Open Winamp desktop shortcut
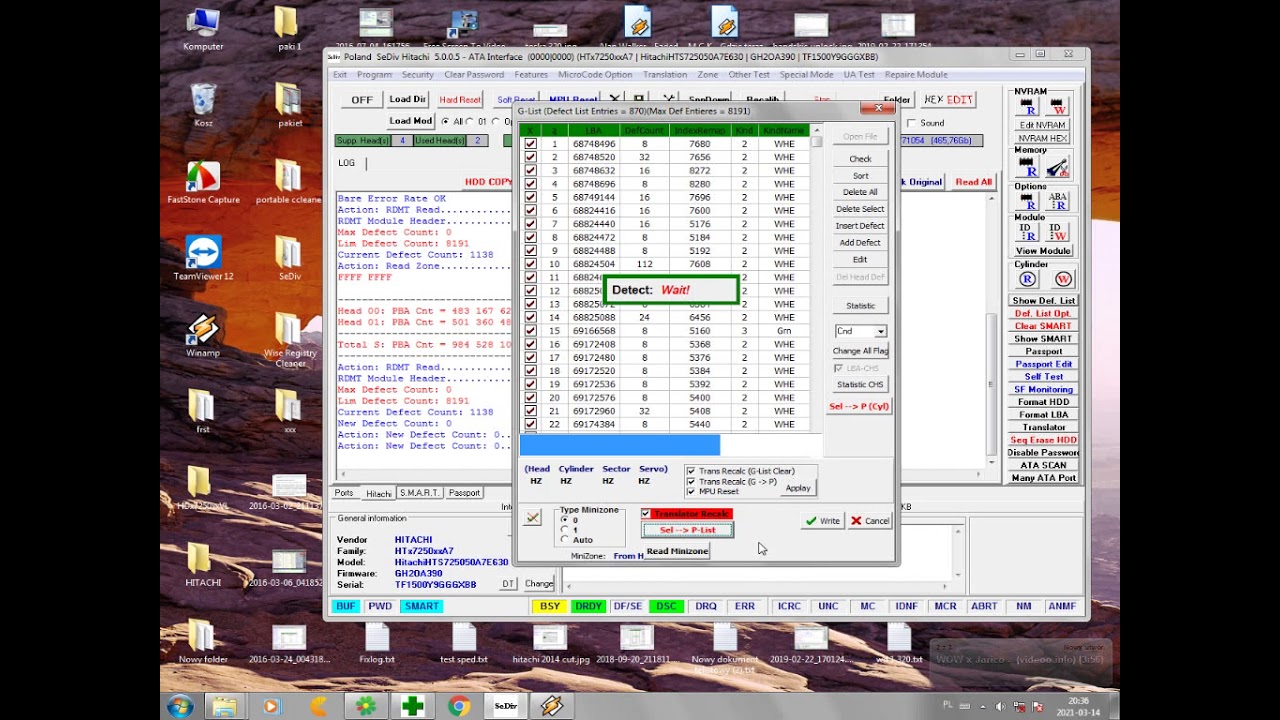 (x=203, y=335)
